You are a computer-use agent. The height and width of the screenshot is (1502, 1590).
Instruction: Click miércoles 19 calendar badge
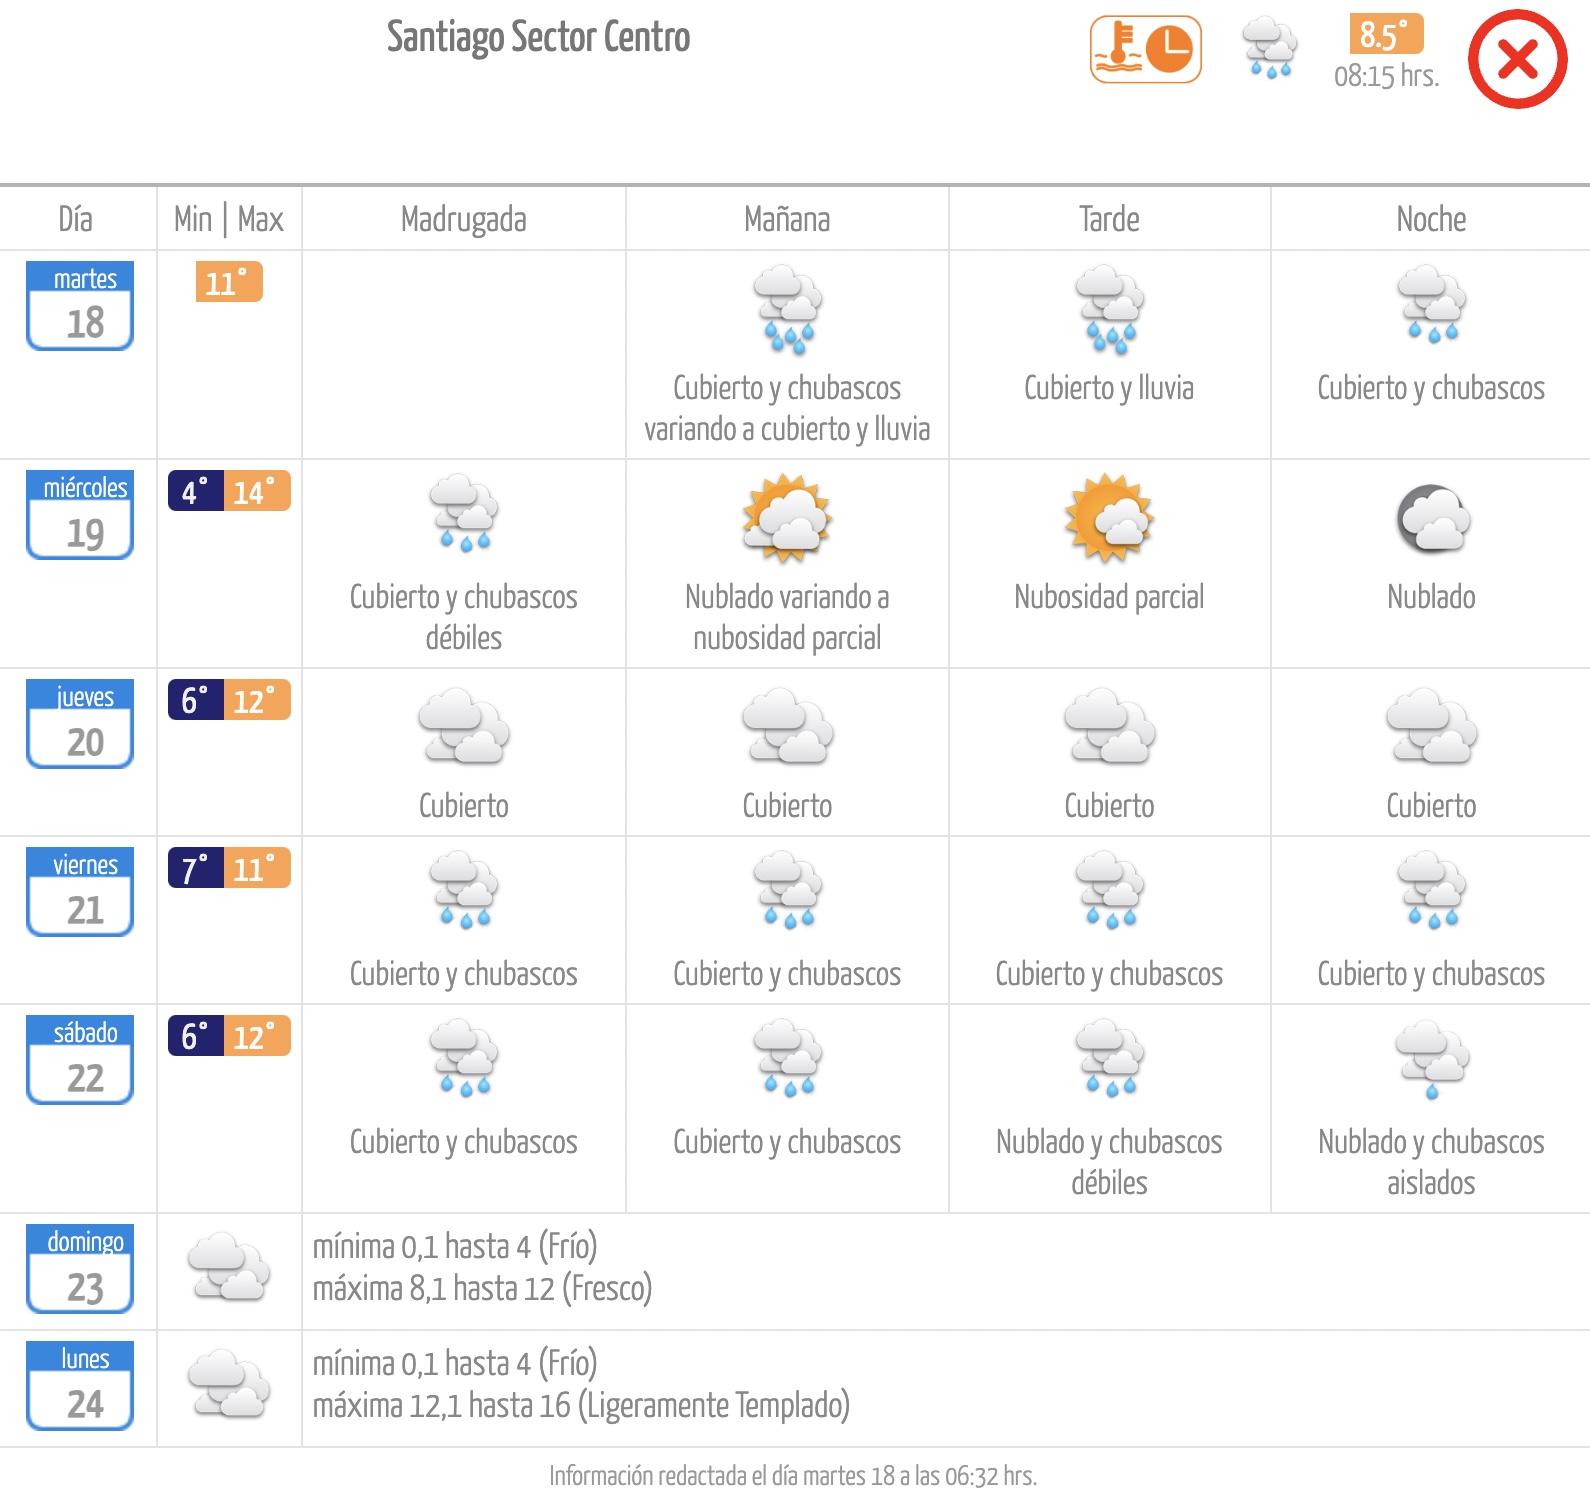[x=80, y=514]
